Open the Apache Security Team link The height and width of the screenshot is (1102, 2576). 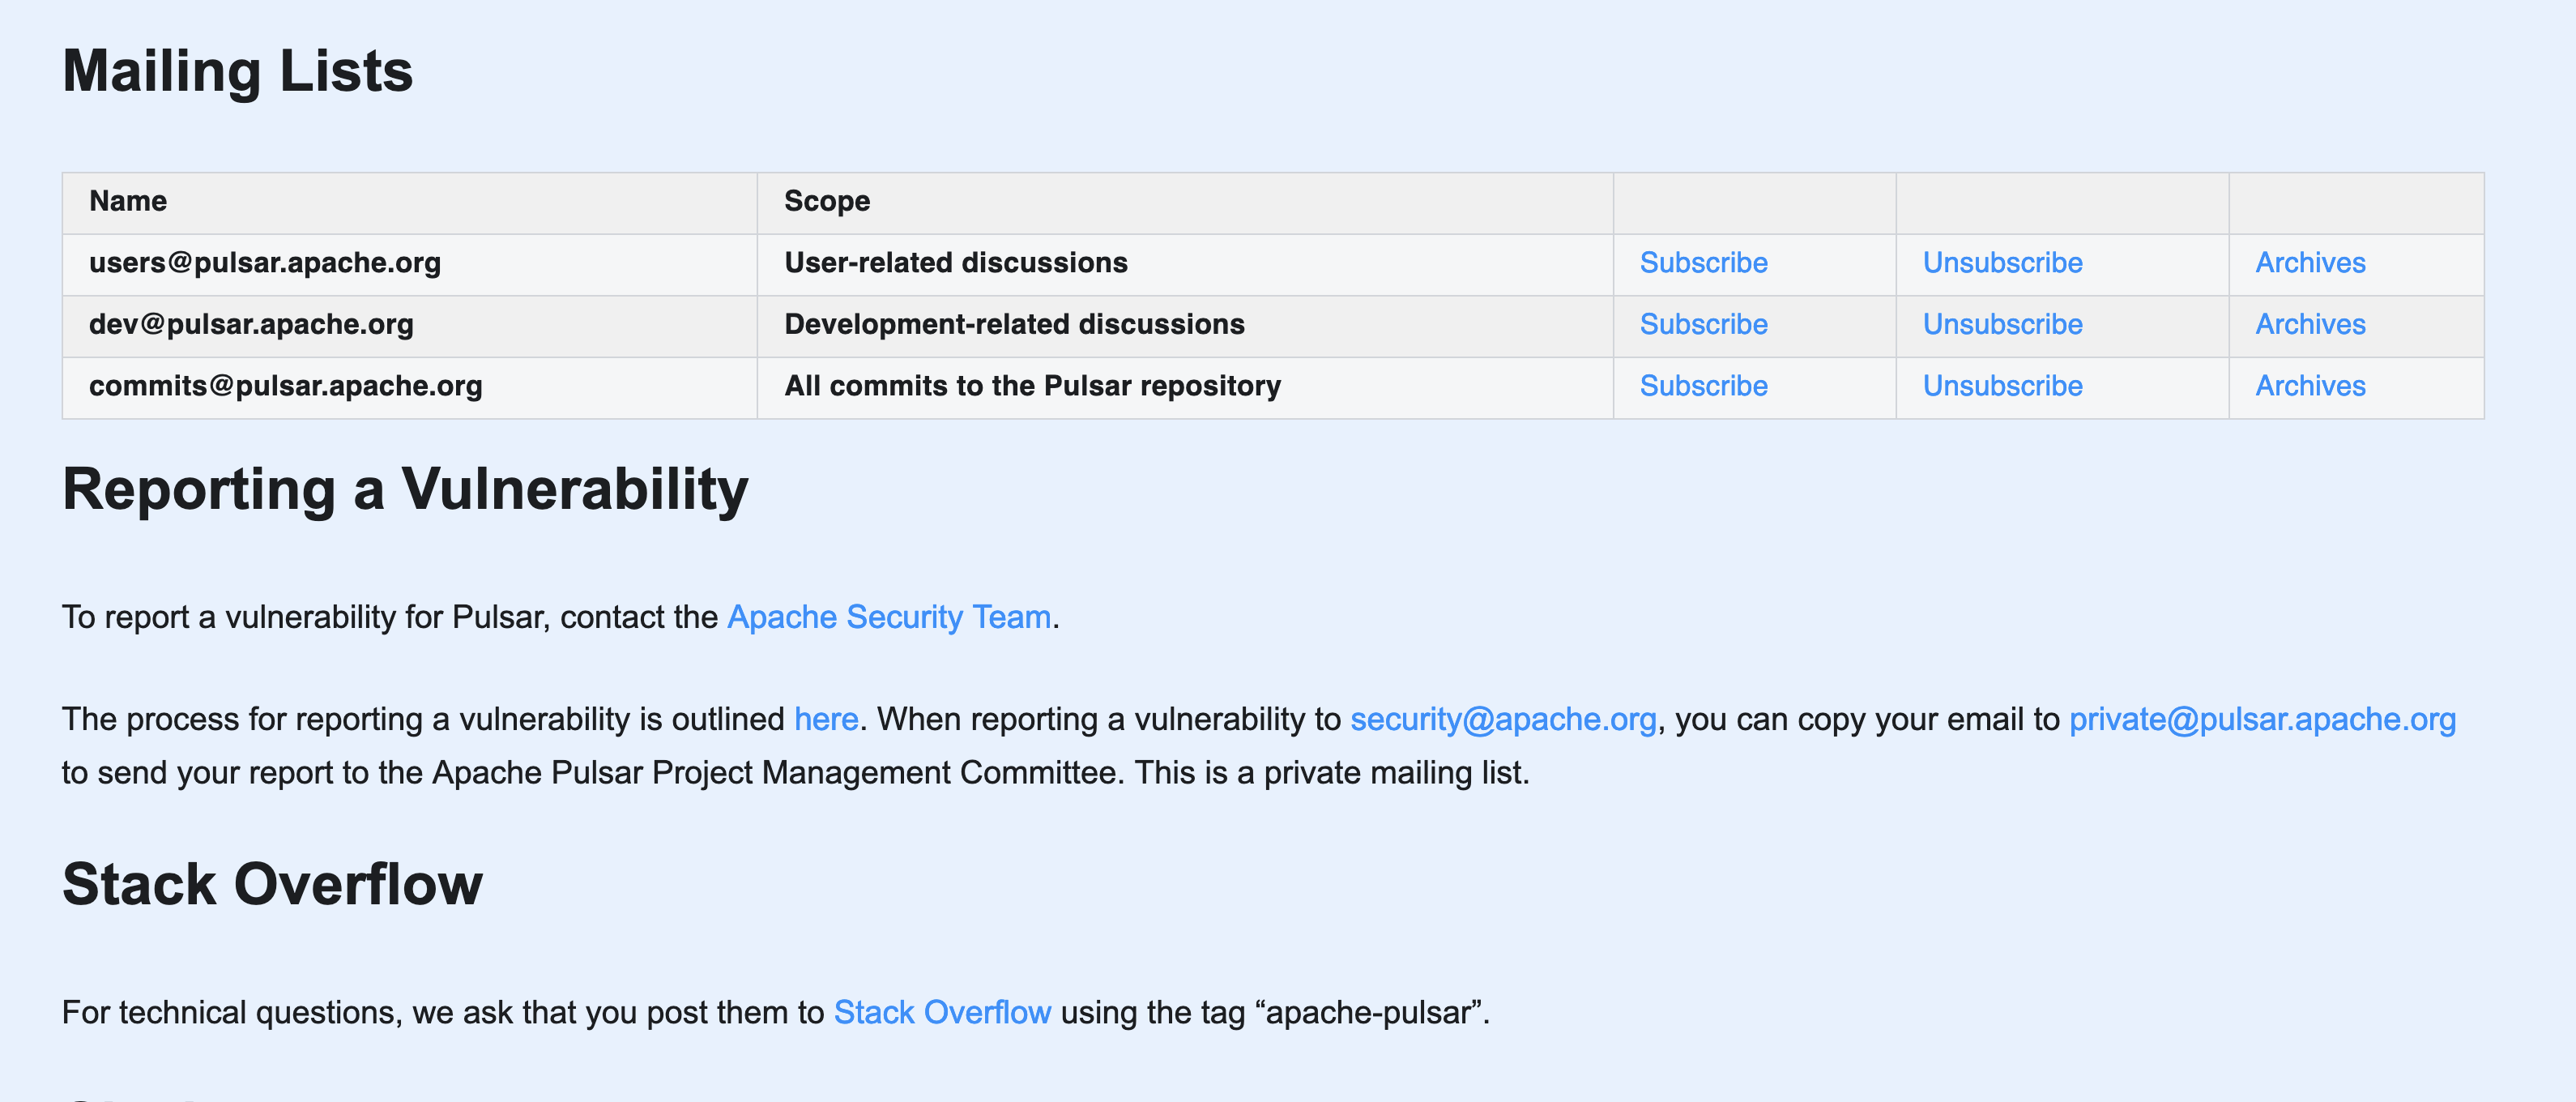[x=889, y=617]
